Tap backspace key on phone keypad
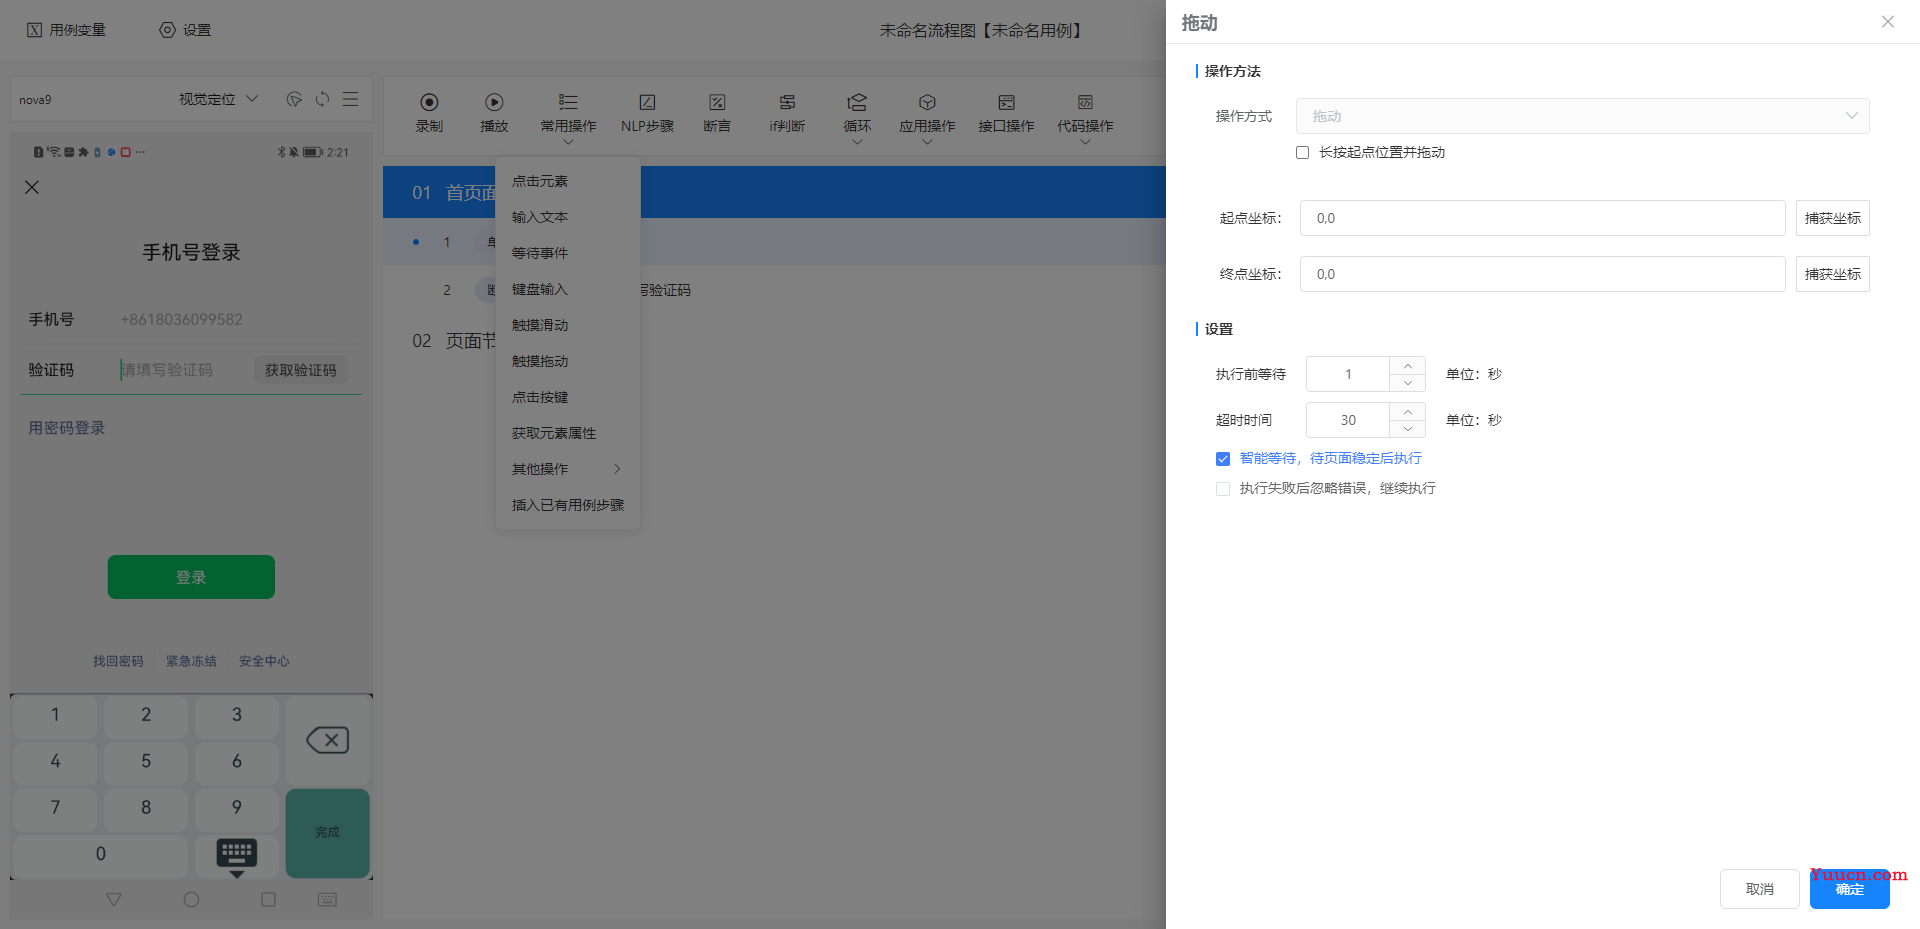The height and width of the screenshot is (929, 1920). [x=327, y=740]
